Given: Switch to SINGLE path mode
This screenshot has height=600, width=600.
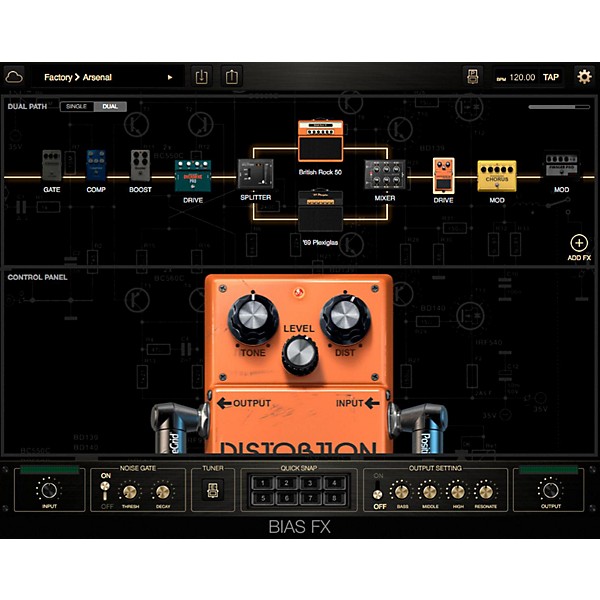Looking at the screenshot, I should pos(77,106).
